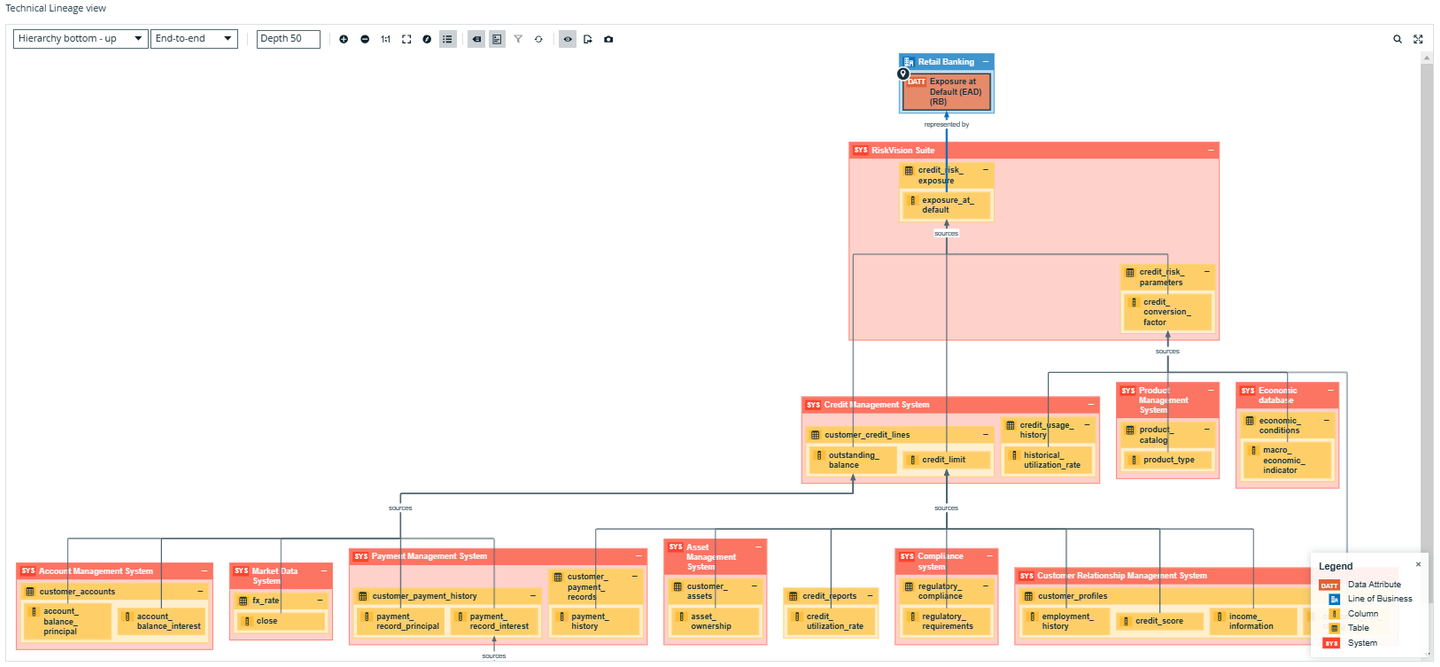Screen dimensions: 1440x667
Task: Toggle the eye visibility button
Action: point(568,39)
